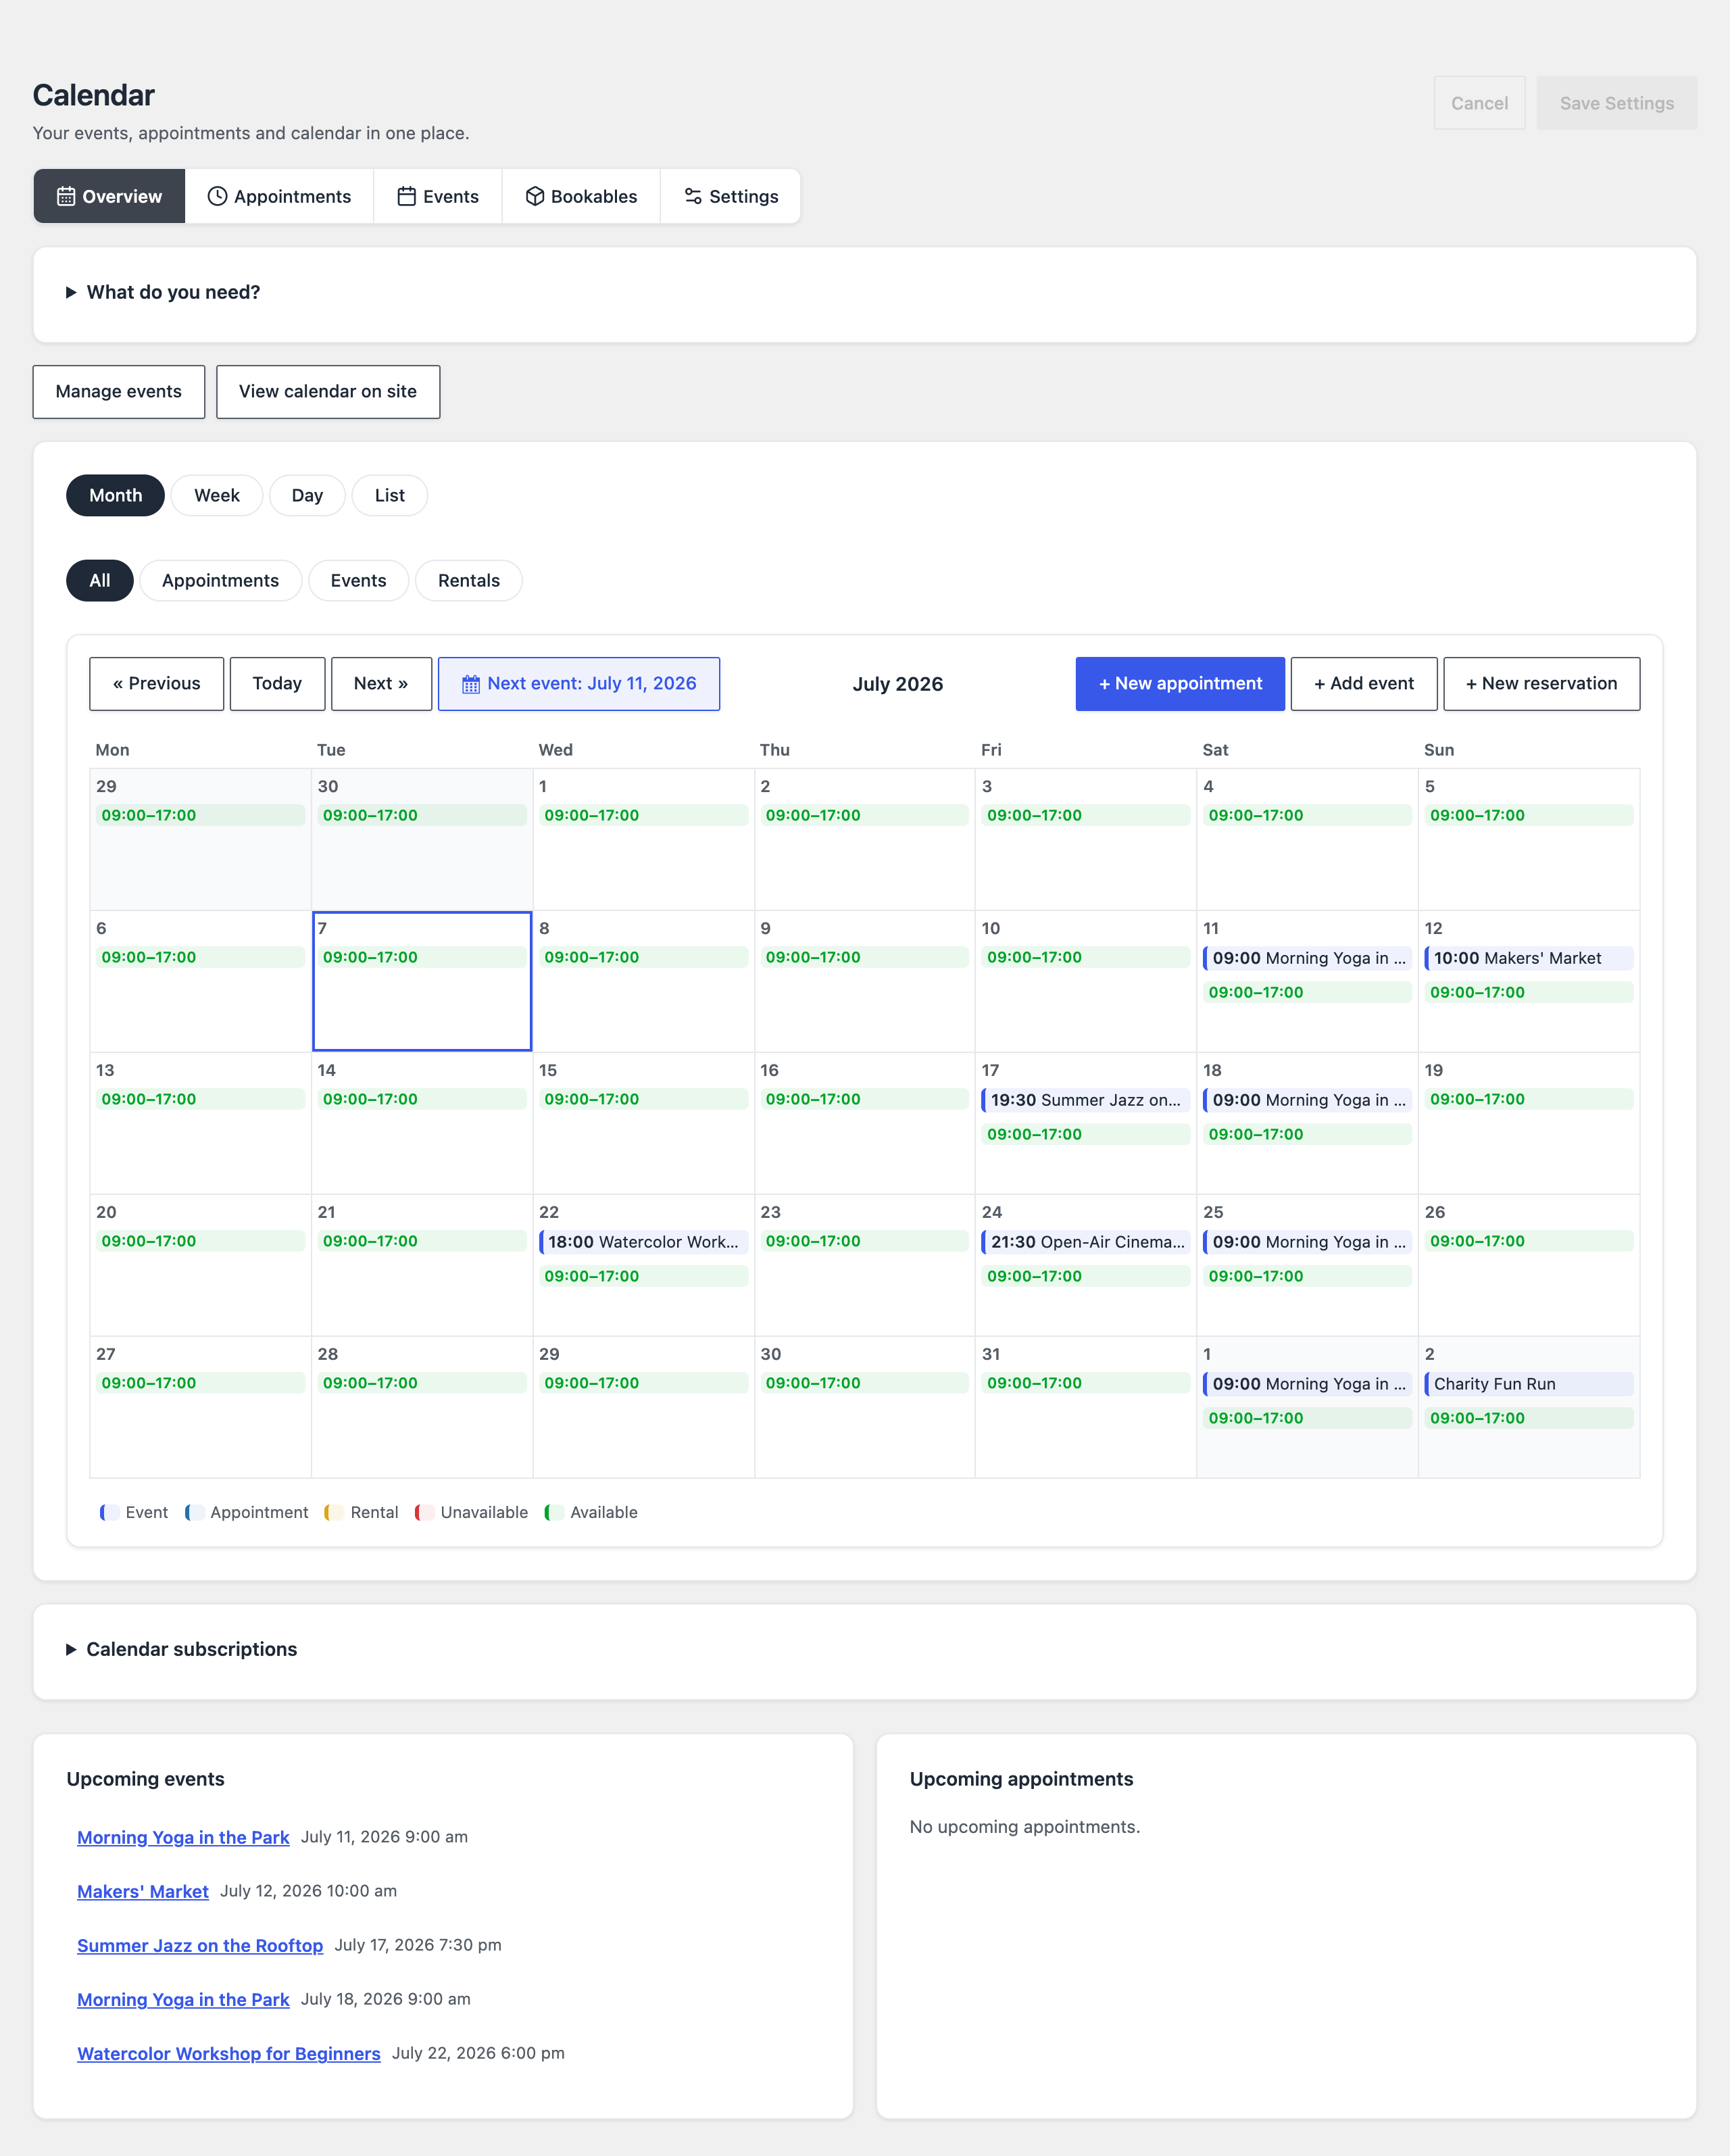Open Morning Yoga in the Park July 18 link

183,1999
